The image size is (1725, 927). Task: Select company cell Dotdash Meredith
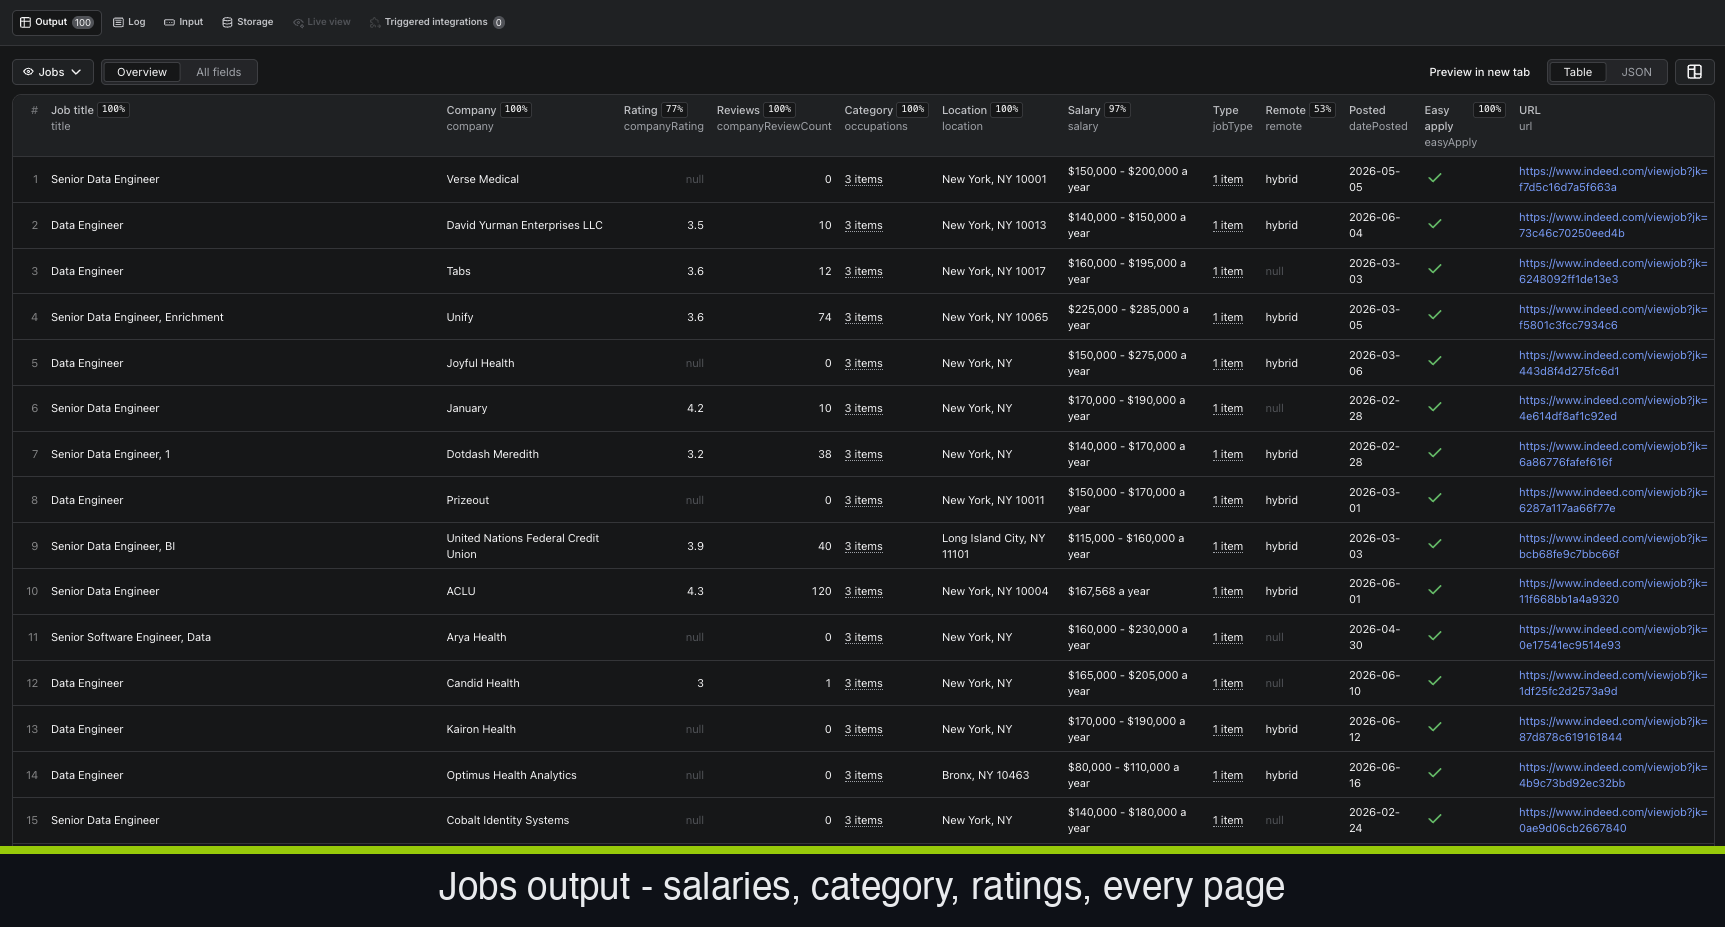coord(492,454)
